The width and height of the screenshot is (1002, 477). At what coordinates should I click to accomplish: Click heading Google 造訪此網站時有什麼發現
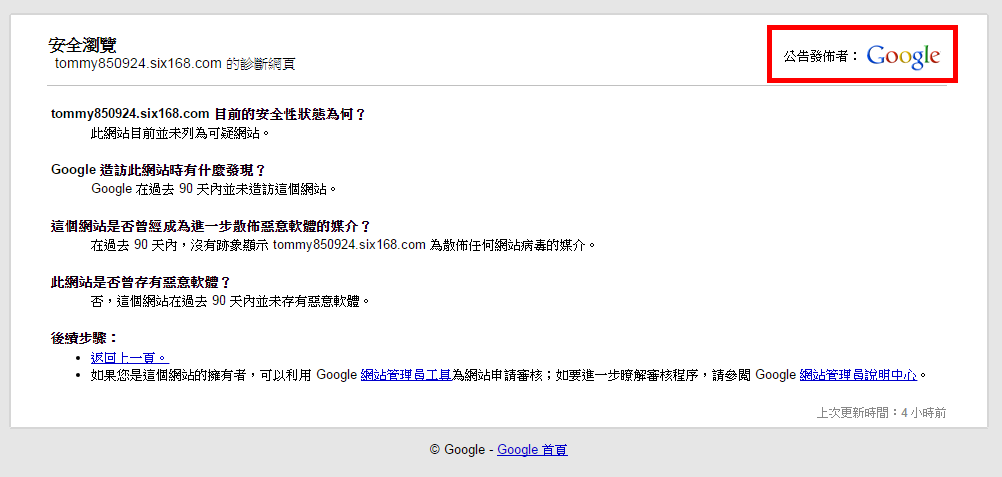(158, 171)
